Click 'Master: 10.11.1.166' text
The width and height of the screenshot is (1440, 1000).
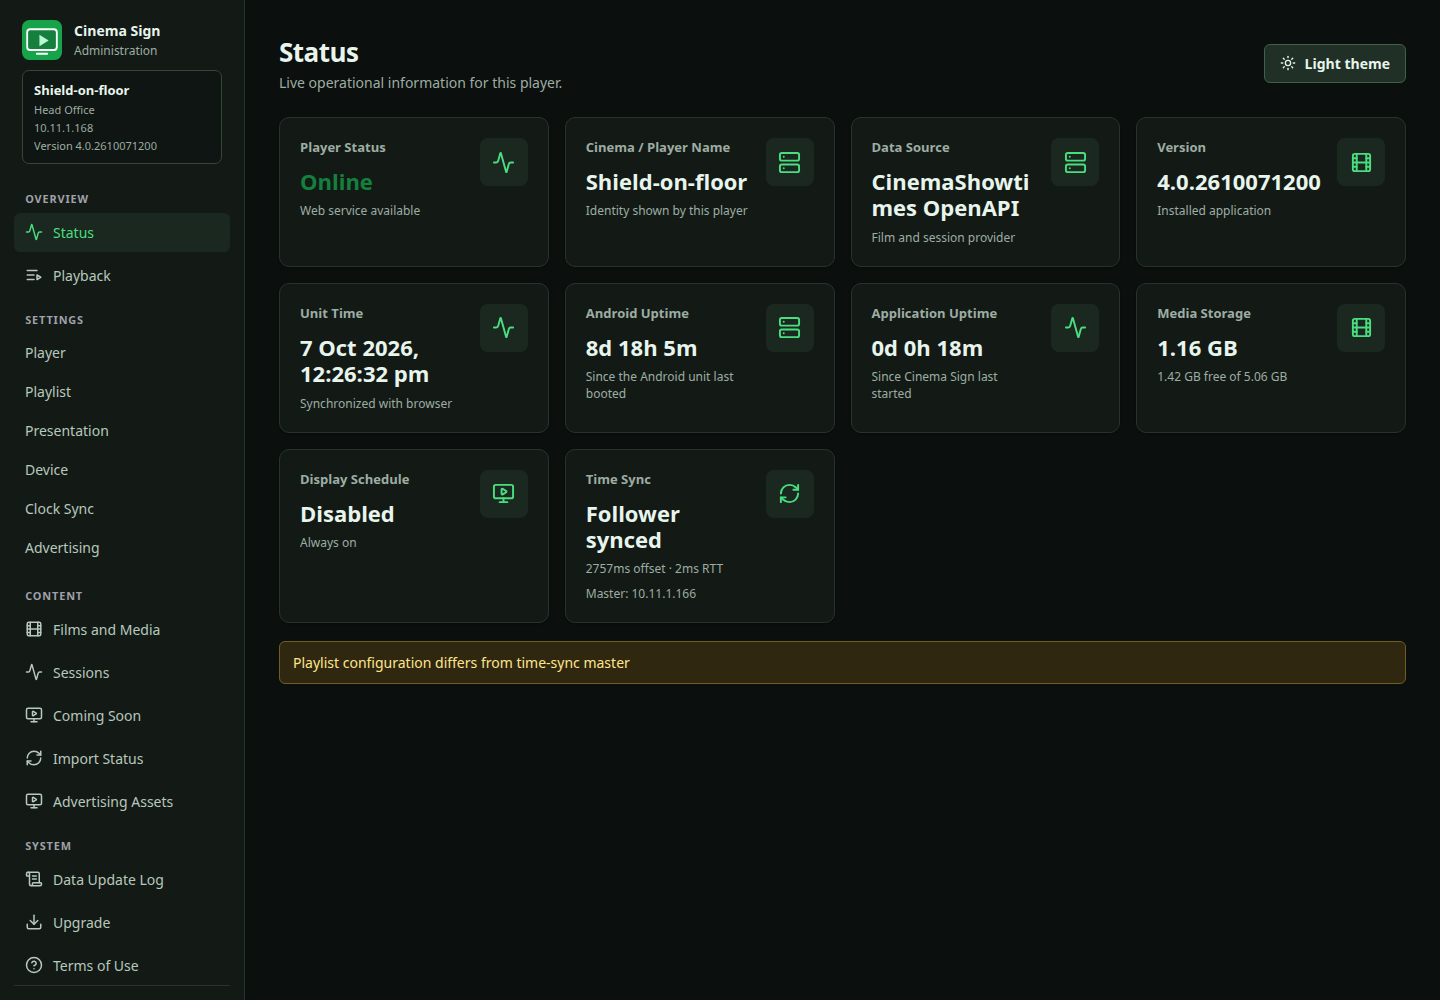pos(641,594)
